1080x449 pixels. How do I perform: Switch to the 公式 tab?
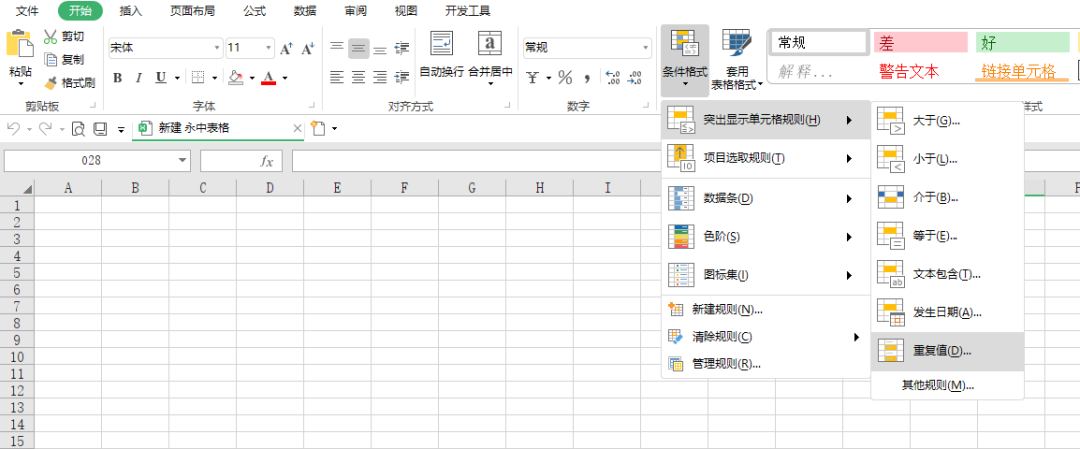pyautogui.click(x=254, y=11)
